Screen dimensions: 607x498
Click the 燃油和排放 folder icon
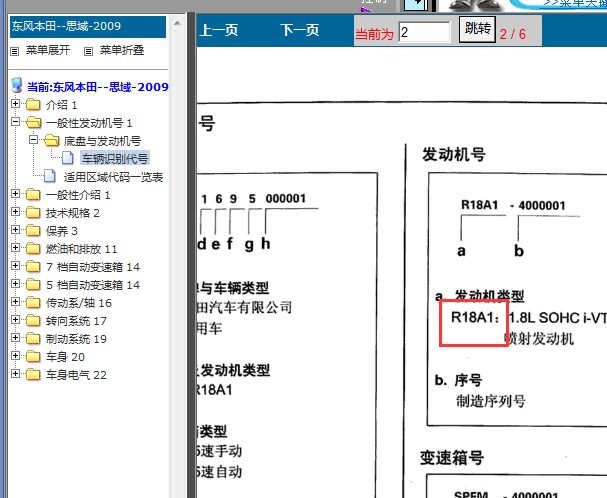(x=33, y=249)
